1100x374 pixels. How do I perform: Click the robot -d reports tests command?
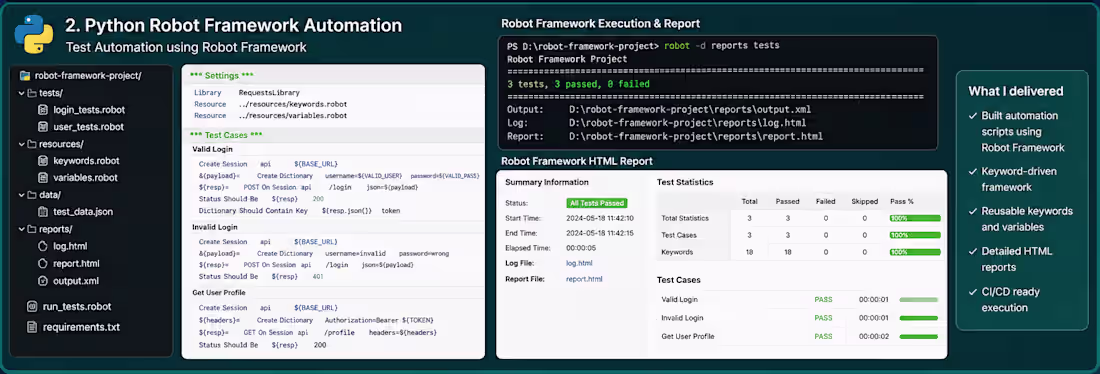click(x=721, y=46)
